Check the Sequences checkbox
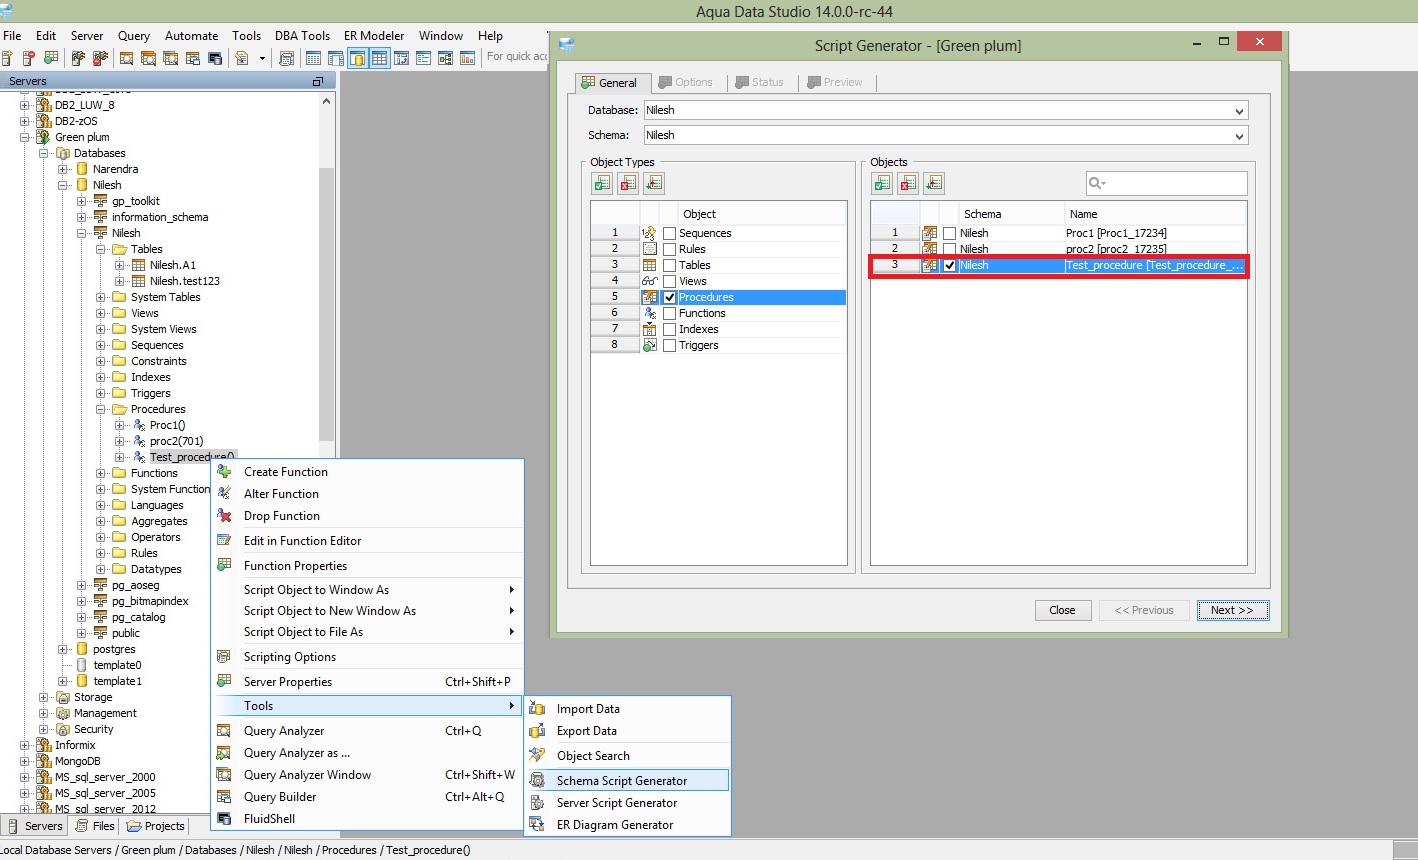This screenshot has height=860, width=1418. coord(670,233)
